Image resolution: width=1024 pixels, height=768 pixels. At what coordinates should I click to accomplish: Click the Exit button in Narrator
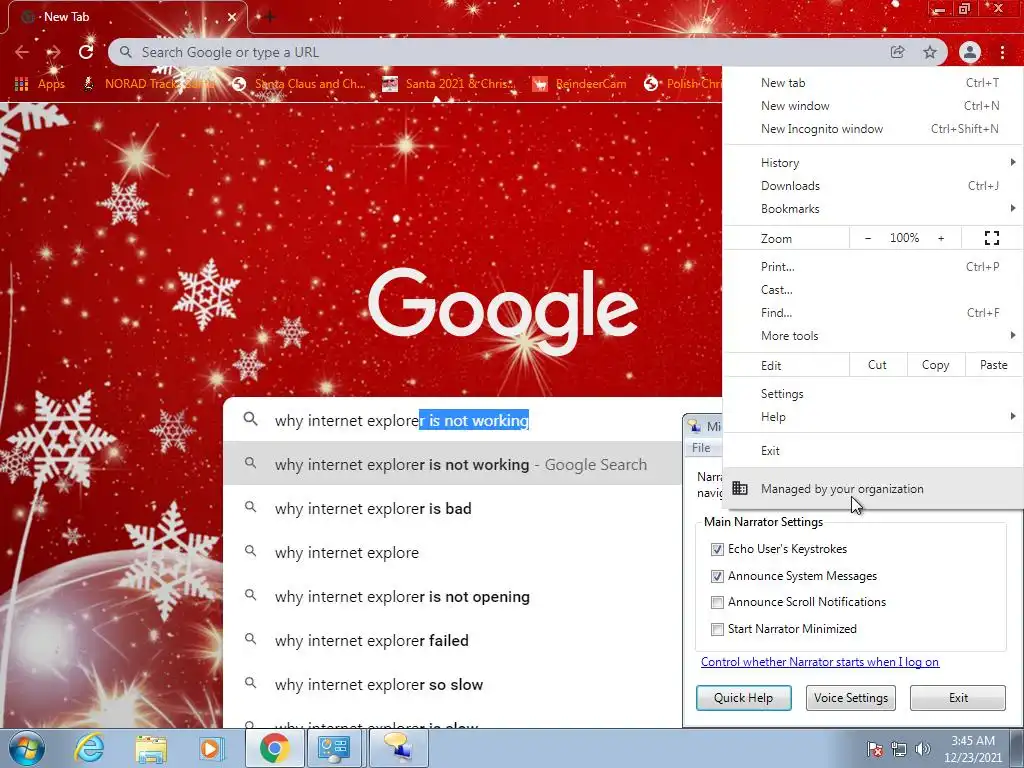tap(958, 697)
